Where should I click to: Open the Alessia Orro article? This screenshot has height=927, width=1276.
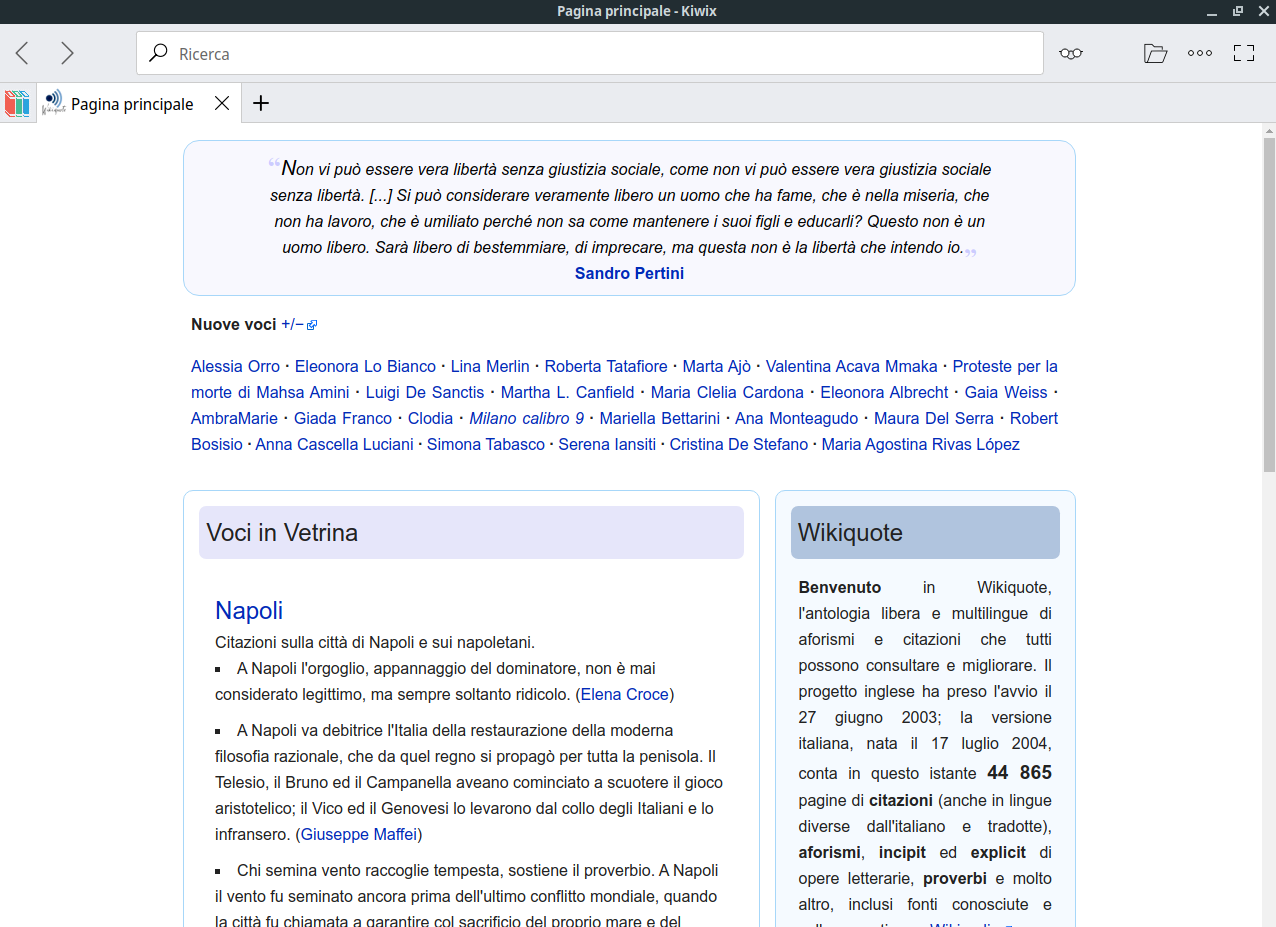click(x=236, y=366)
